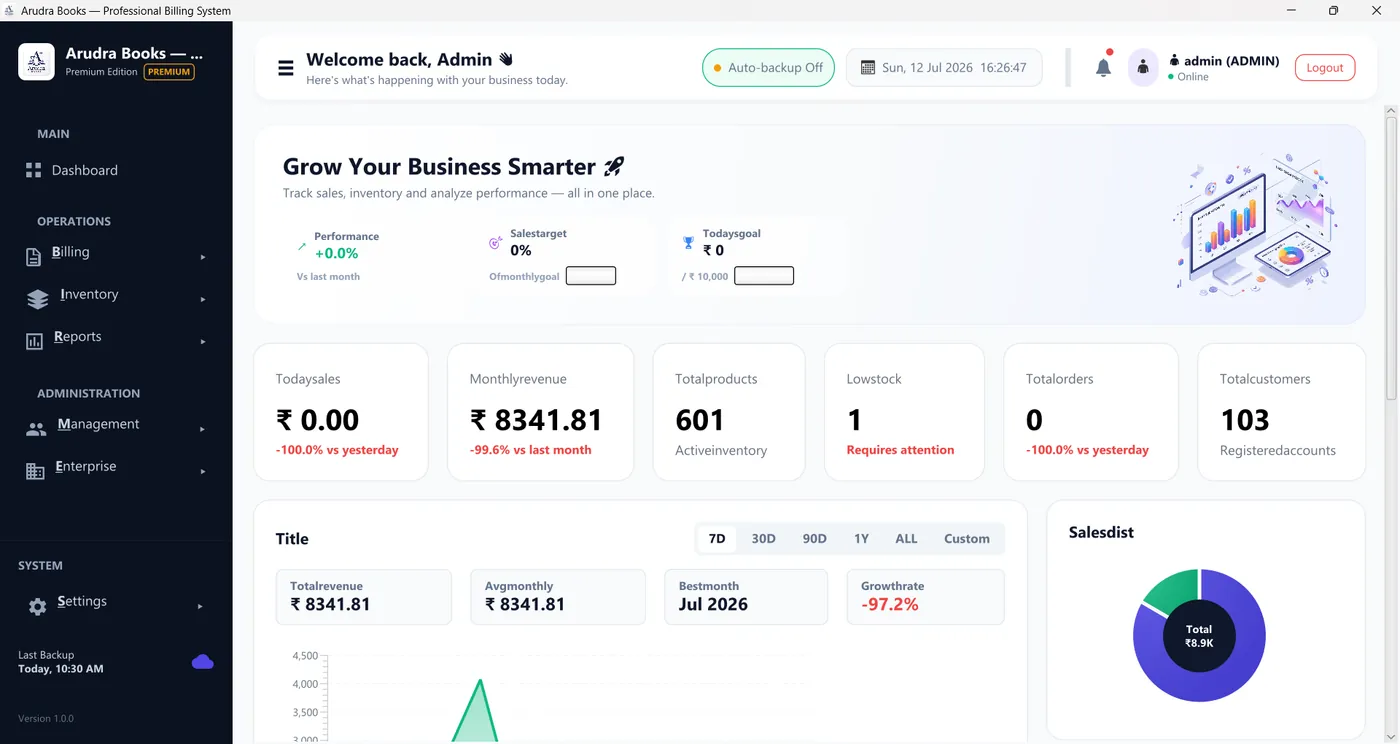This screenshot has width=1400, height=744.
Task: Select the 7D time range tab
Action: click(717, 539)
